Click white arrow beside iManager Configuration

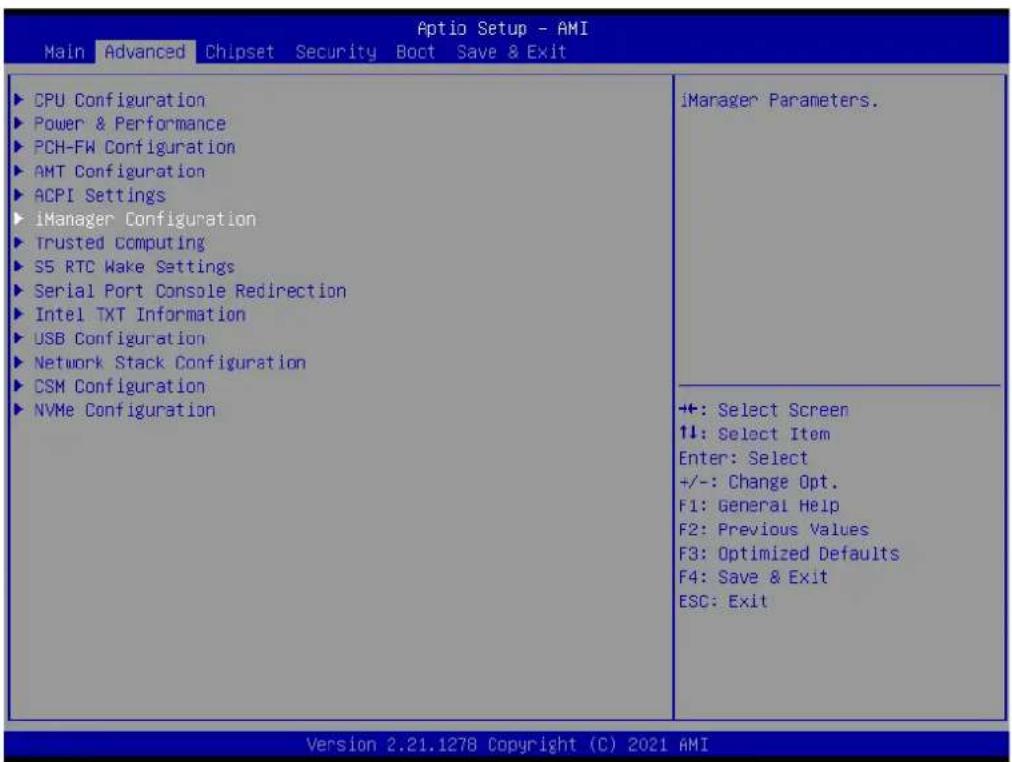[19, 219]
